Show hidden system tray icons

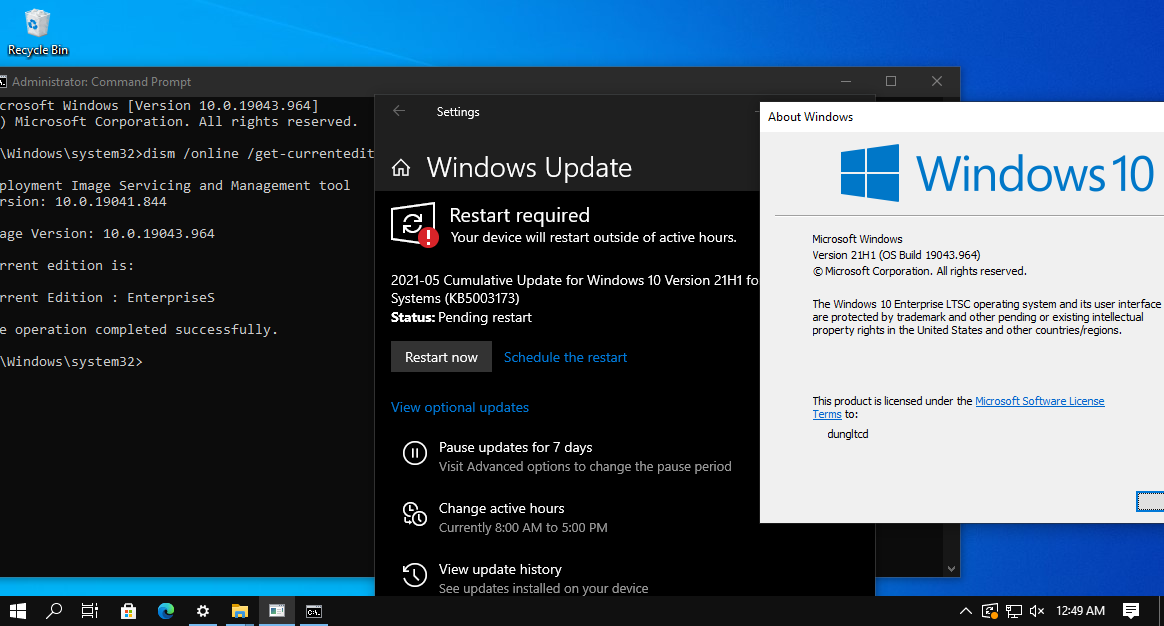click(x=966, y=611)
